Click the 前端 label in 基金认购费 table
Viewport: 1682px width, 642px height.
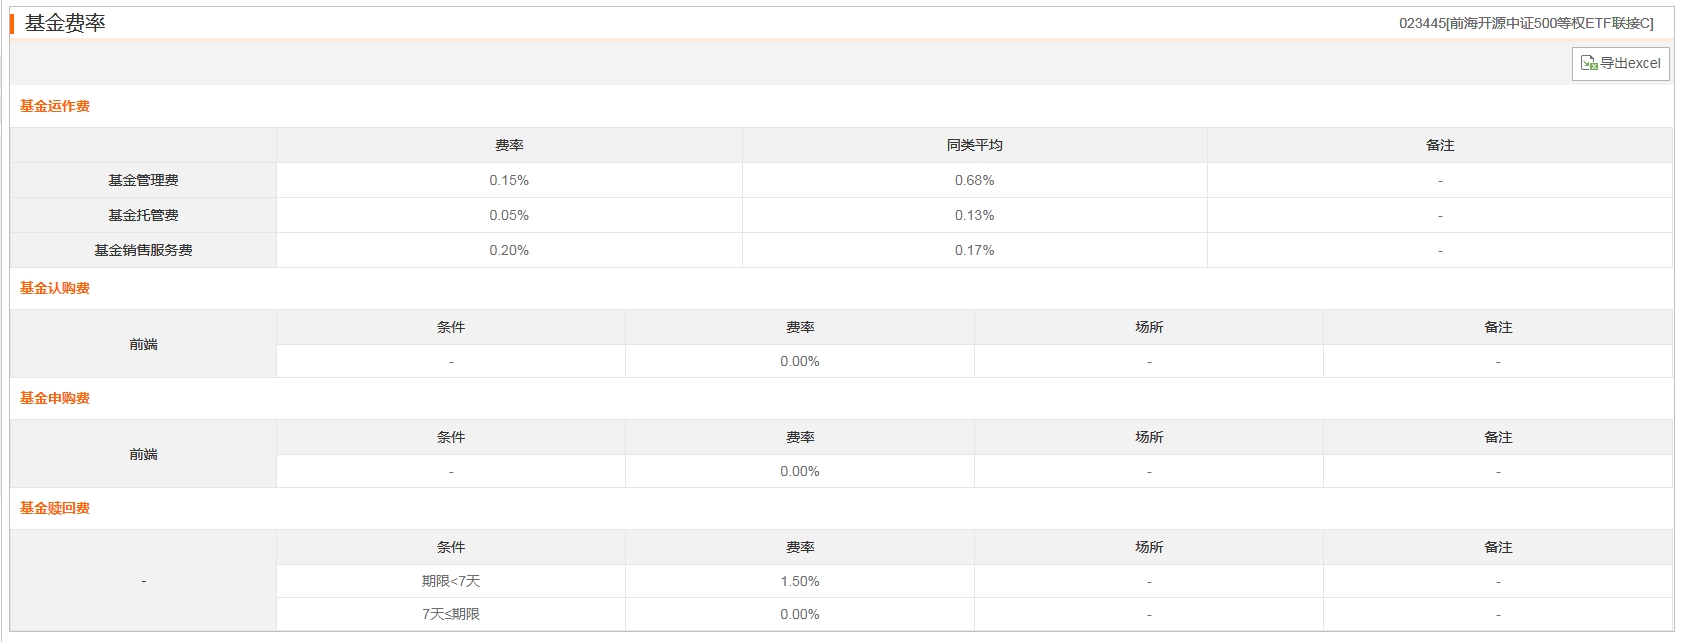[143, 344]
